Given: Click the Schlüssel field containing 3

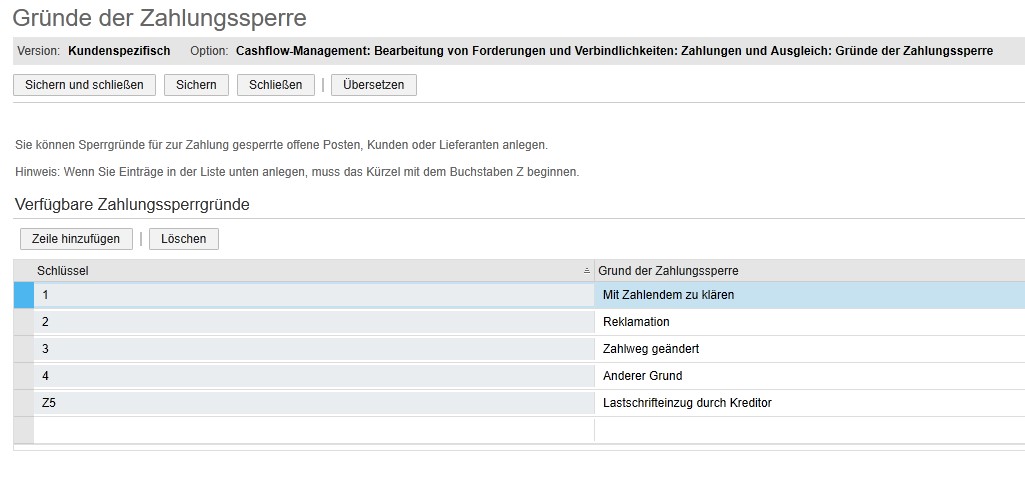Looking at the screenshot, I should point(313,349).
